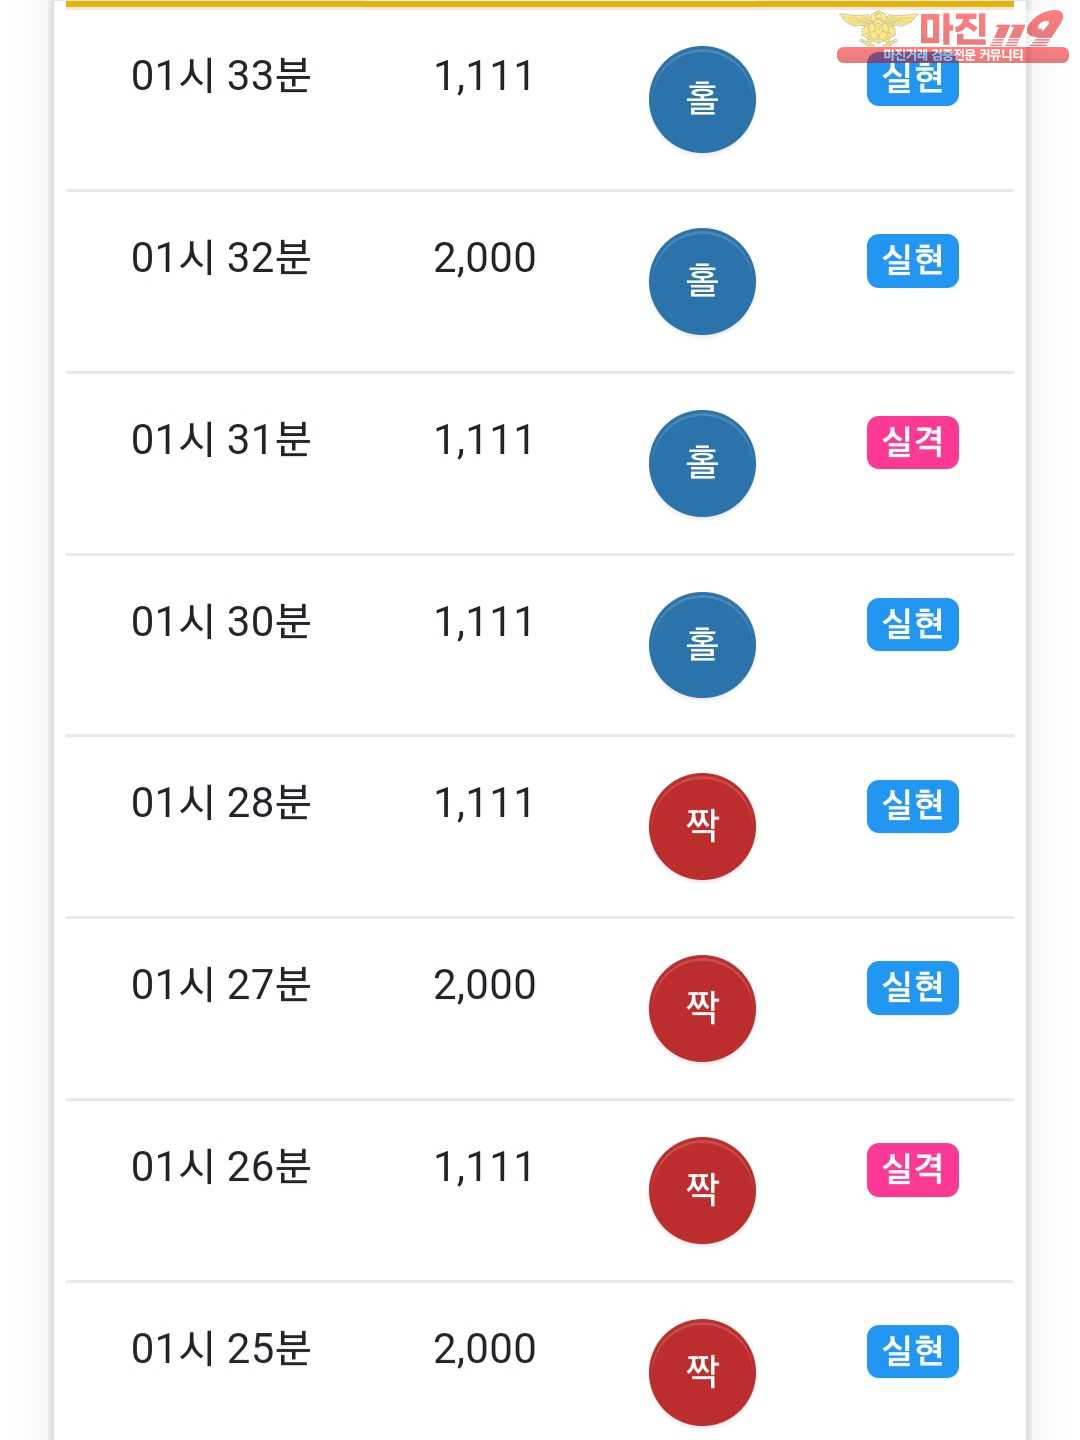Click the 01시 33분 time label
This screenshot has height=1440, width=1080.
tap(221, 76)
